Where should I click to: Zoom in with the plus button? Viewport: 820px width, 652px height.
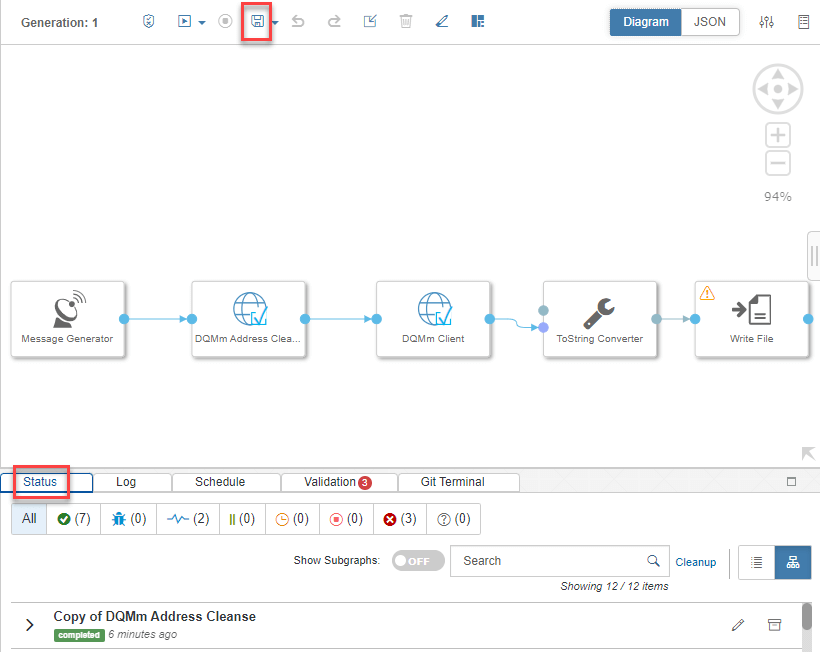point(778,135)
